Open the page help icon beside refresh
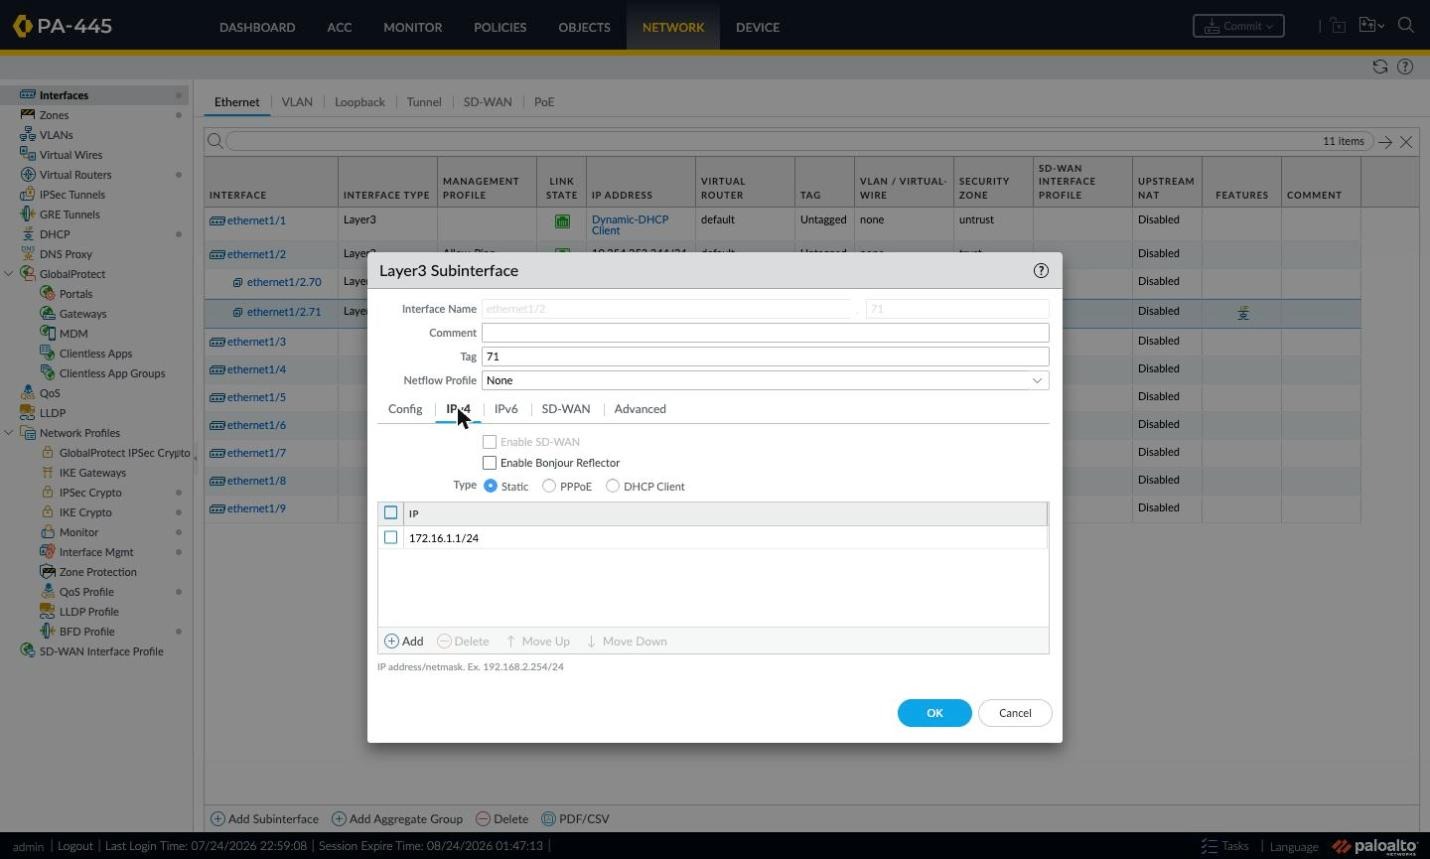The image size is (1430, 859). pyautogui.click(x=1405, y=67)
